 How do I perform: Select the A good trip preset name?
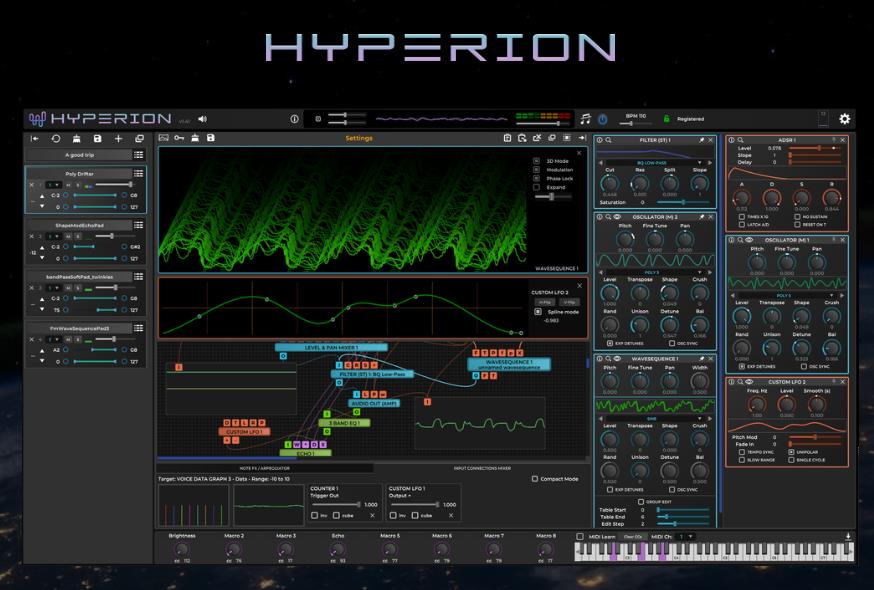(79, 155)
